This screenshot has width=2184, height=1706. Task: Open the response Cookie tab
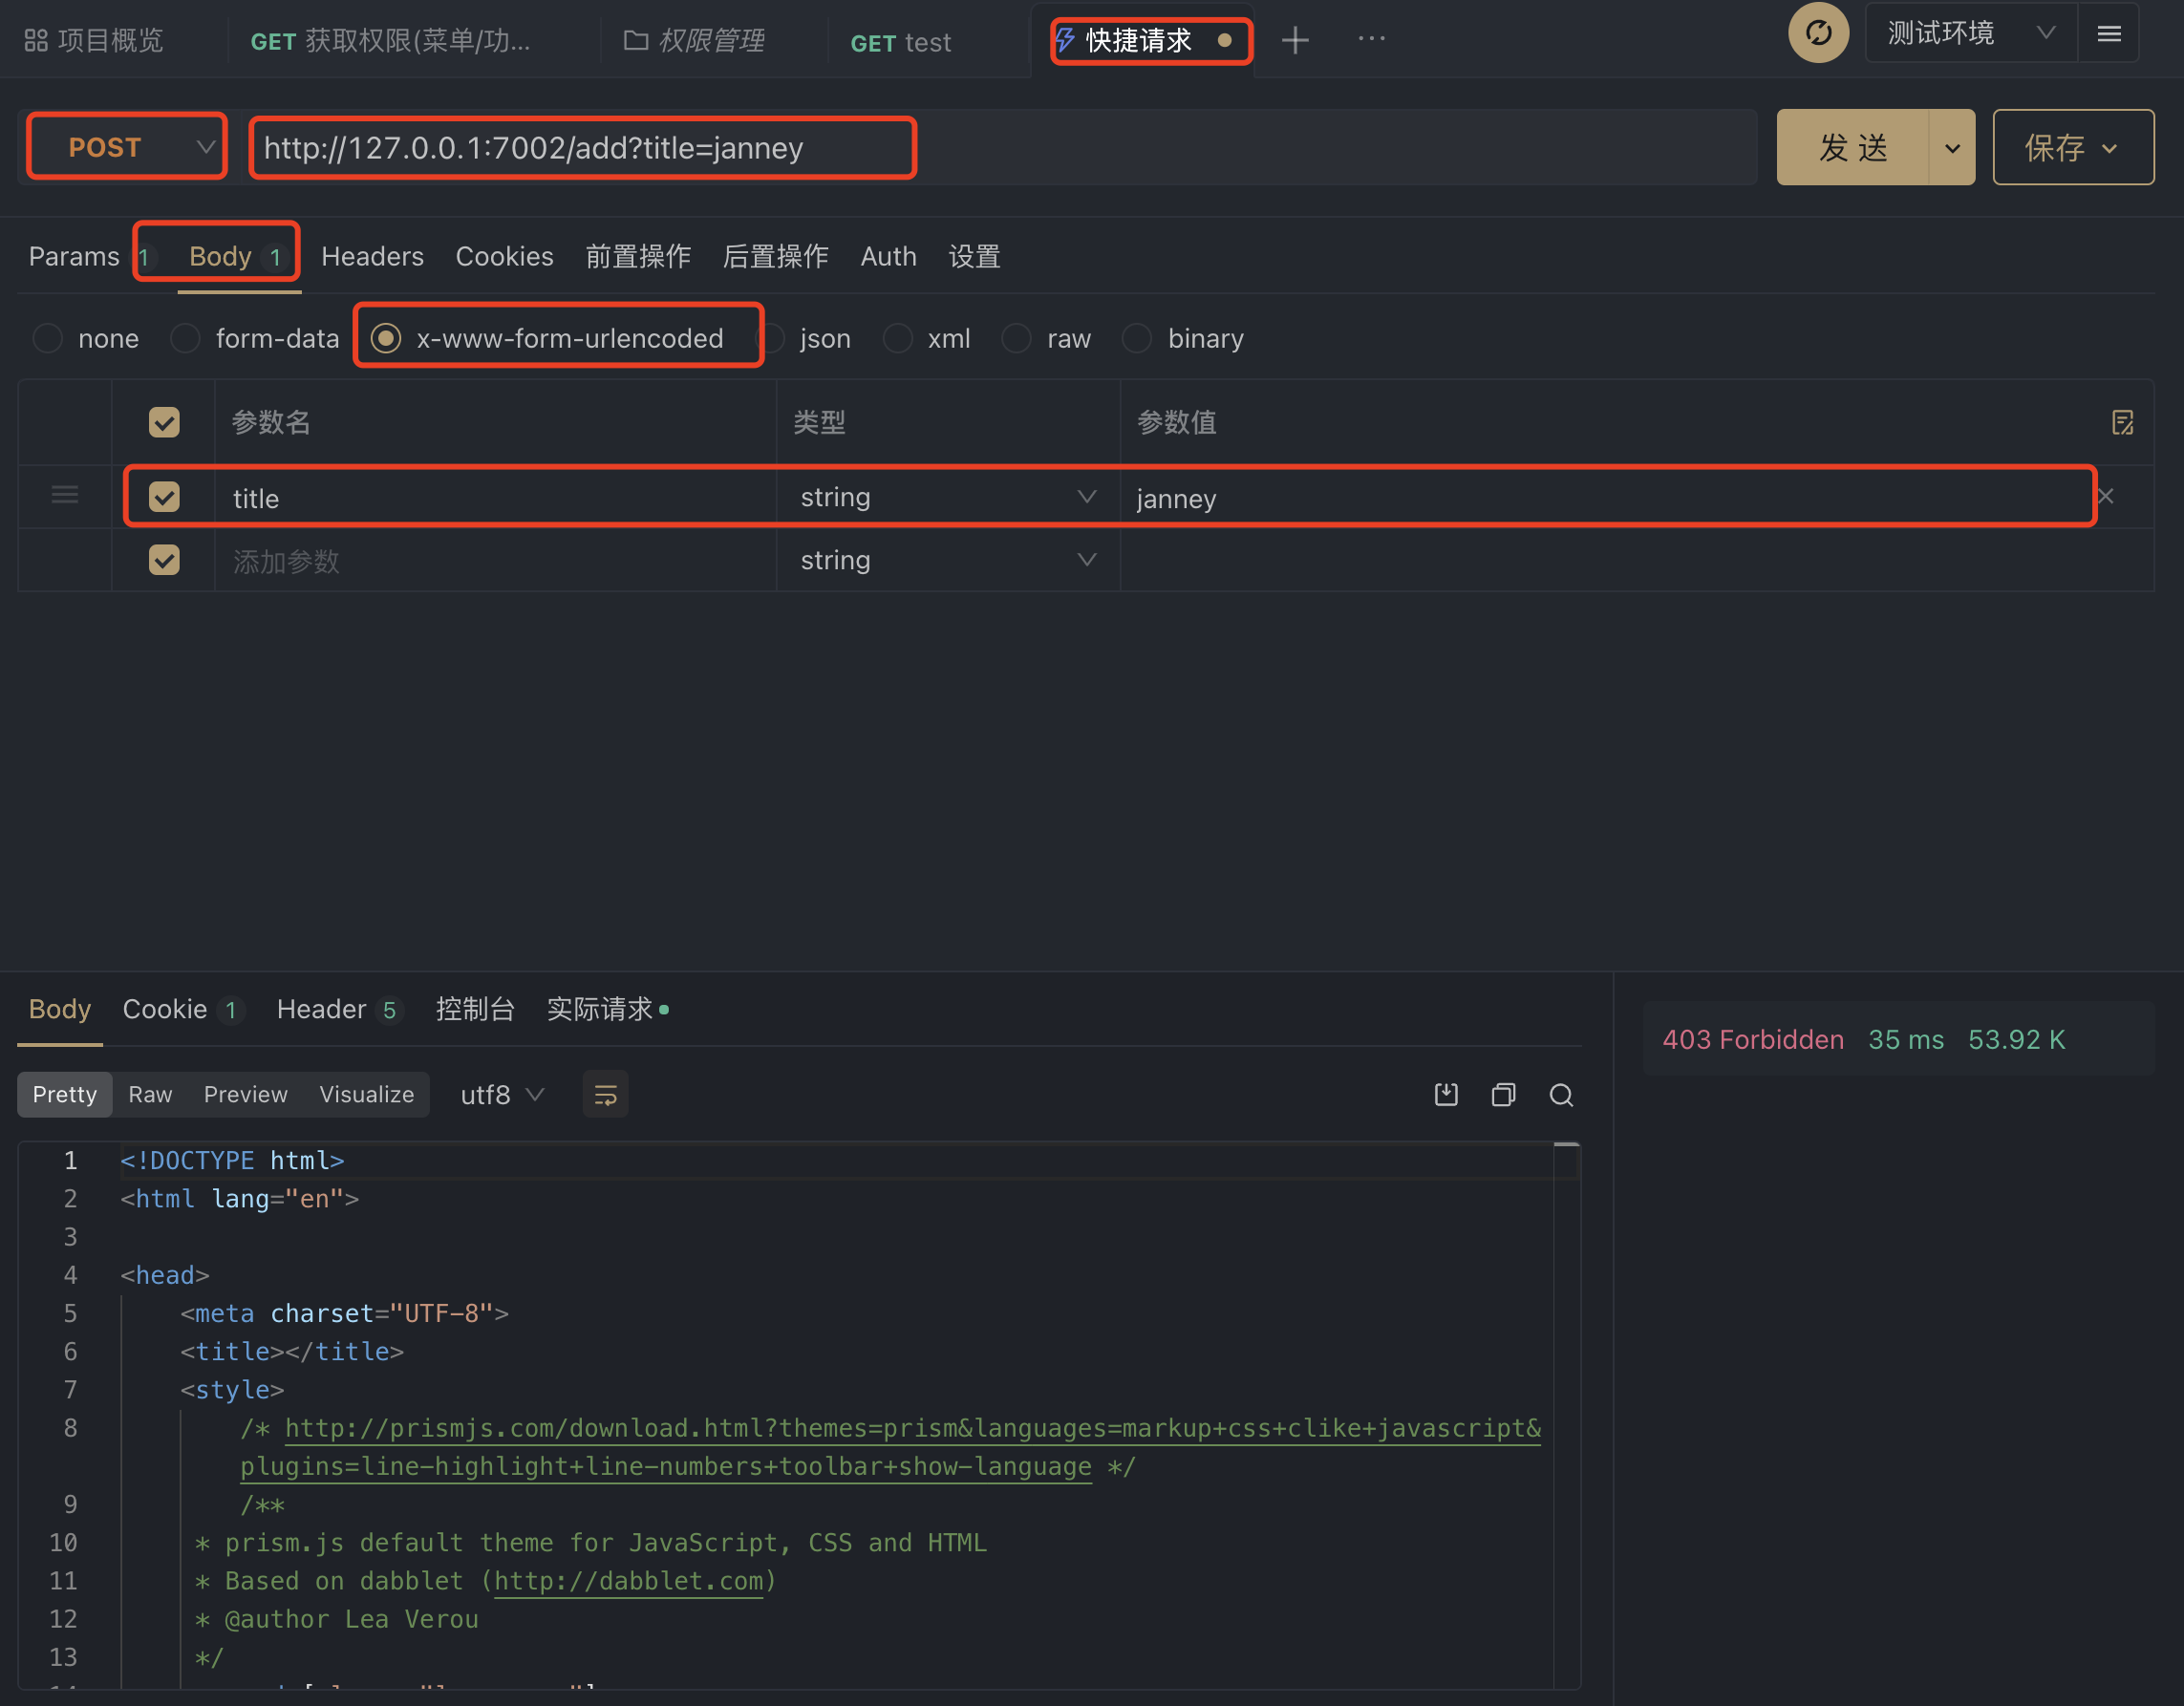(165, 1009)
